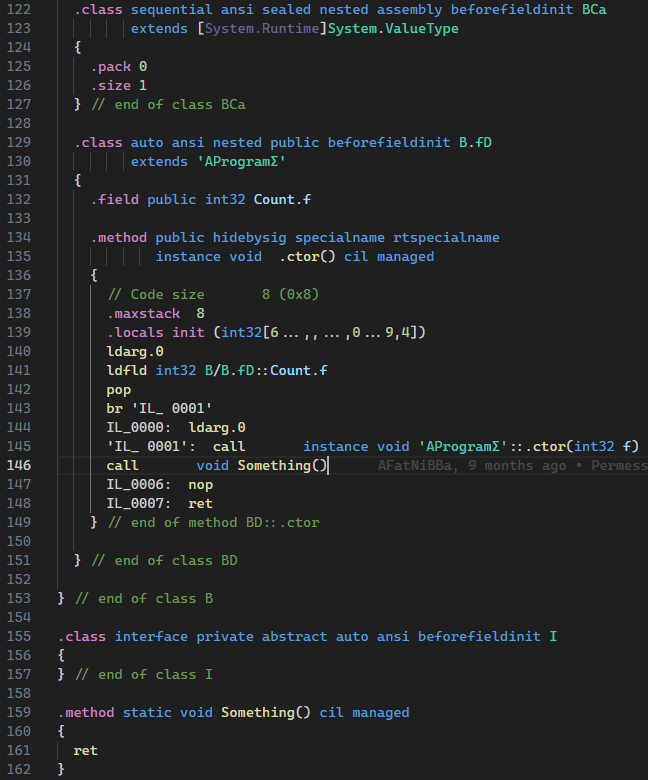Screen dimensions: 648x780
Task: Click 'Count.f' on the field declaration line 132
Action: [x=282, y=199]
